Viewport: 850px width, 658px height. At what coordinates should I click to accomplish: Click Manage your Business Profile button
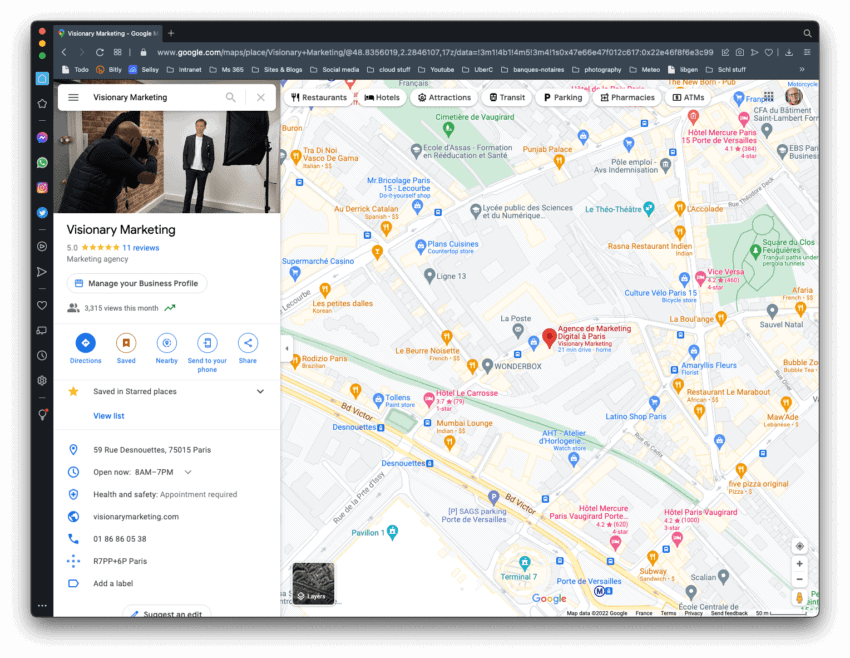click(137, 283)
